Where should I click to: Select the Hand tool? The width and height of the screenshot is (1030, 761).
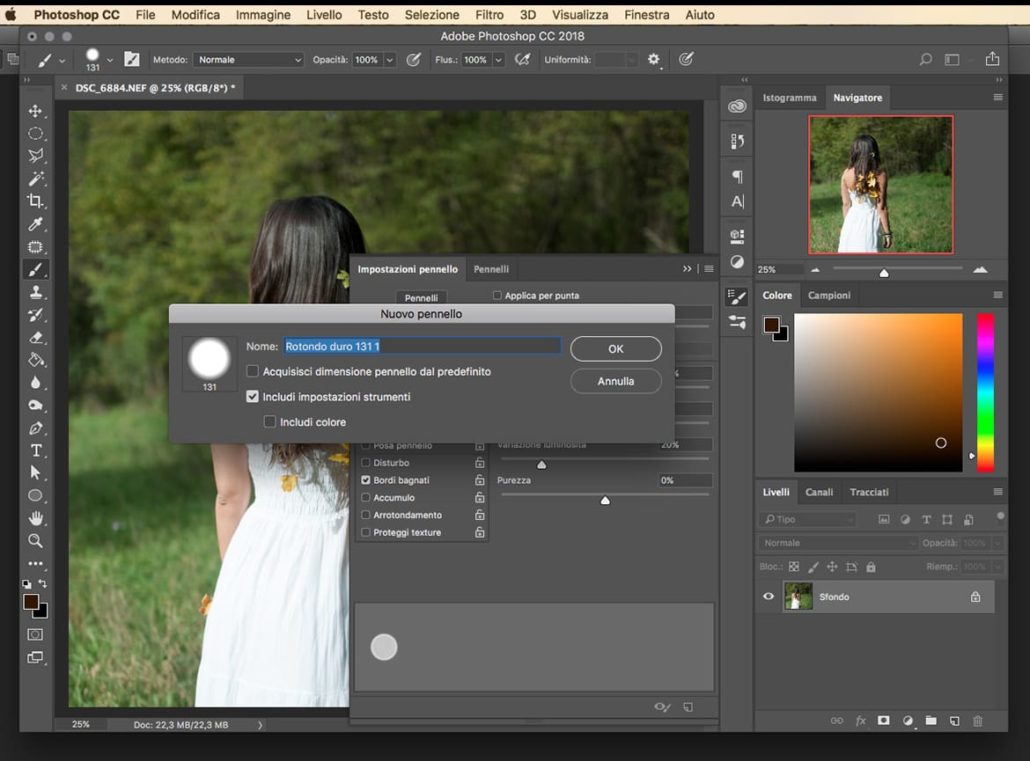point(35,518)
